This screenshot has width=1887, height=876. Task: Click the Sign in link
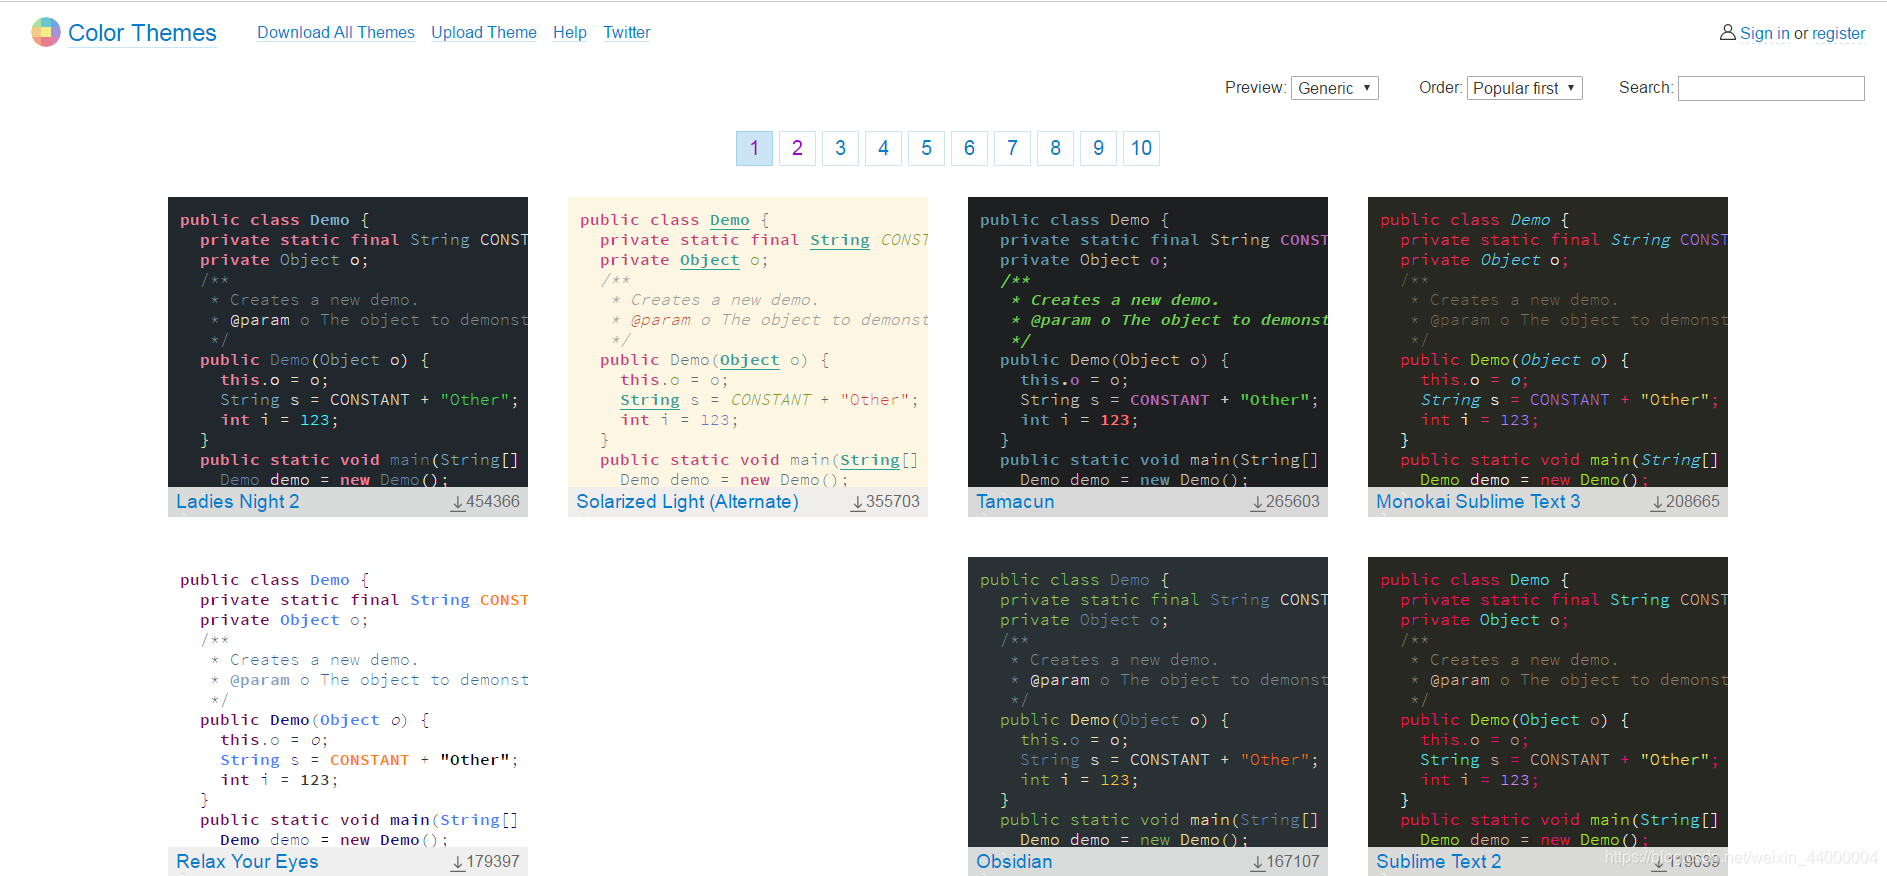[x=1765, y=33]
